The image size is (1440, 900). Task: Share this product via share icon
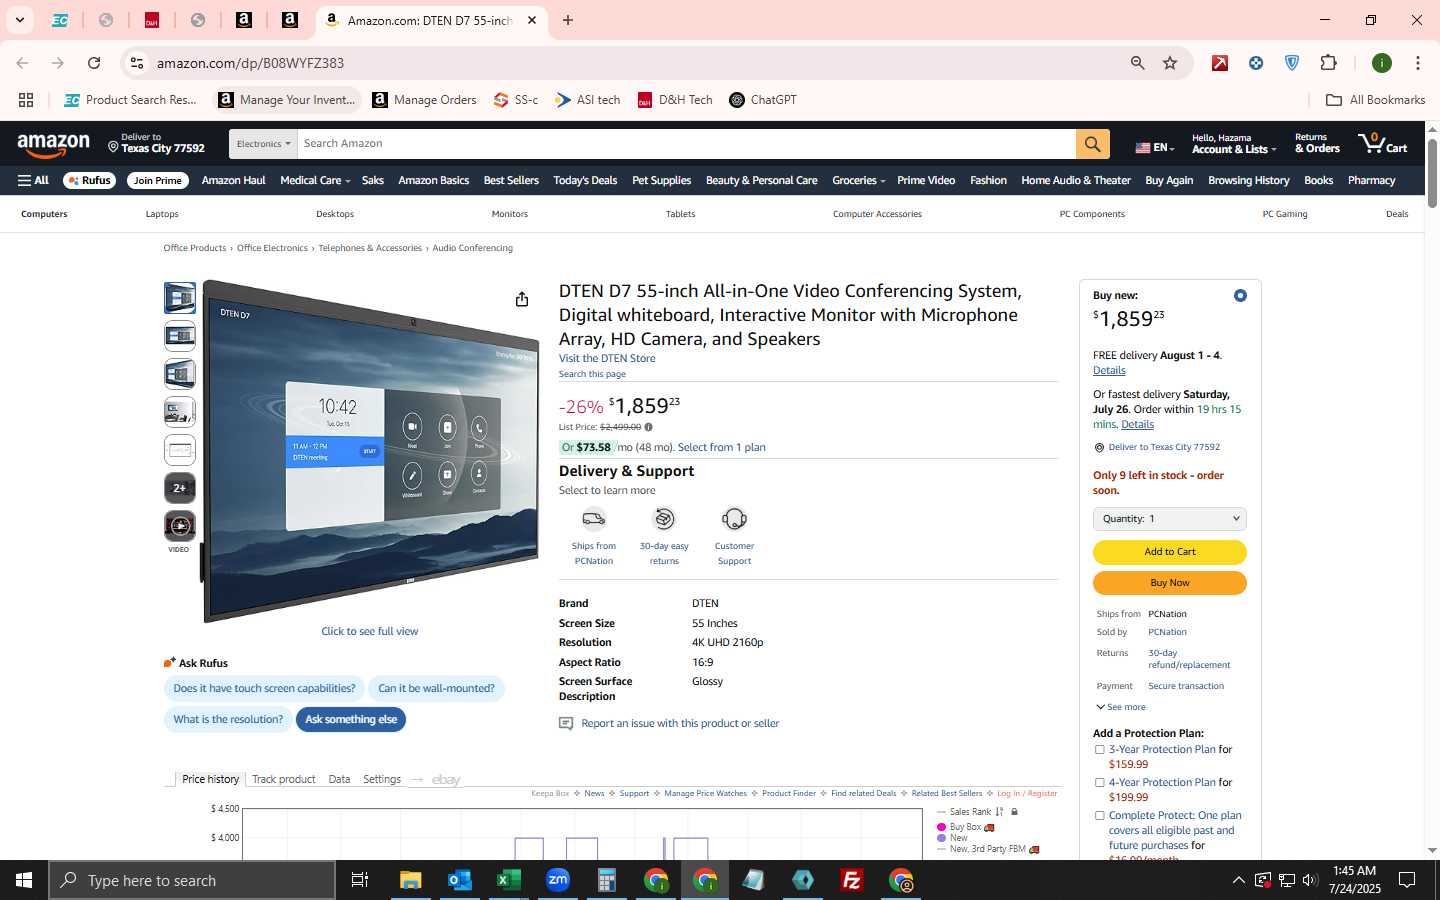[521, 299]
